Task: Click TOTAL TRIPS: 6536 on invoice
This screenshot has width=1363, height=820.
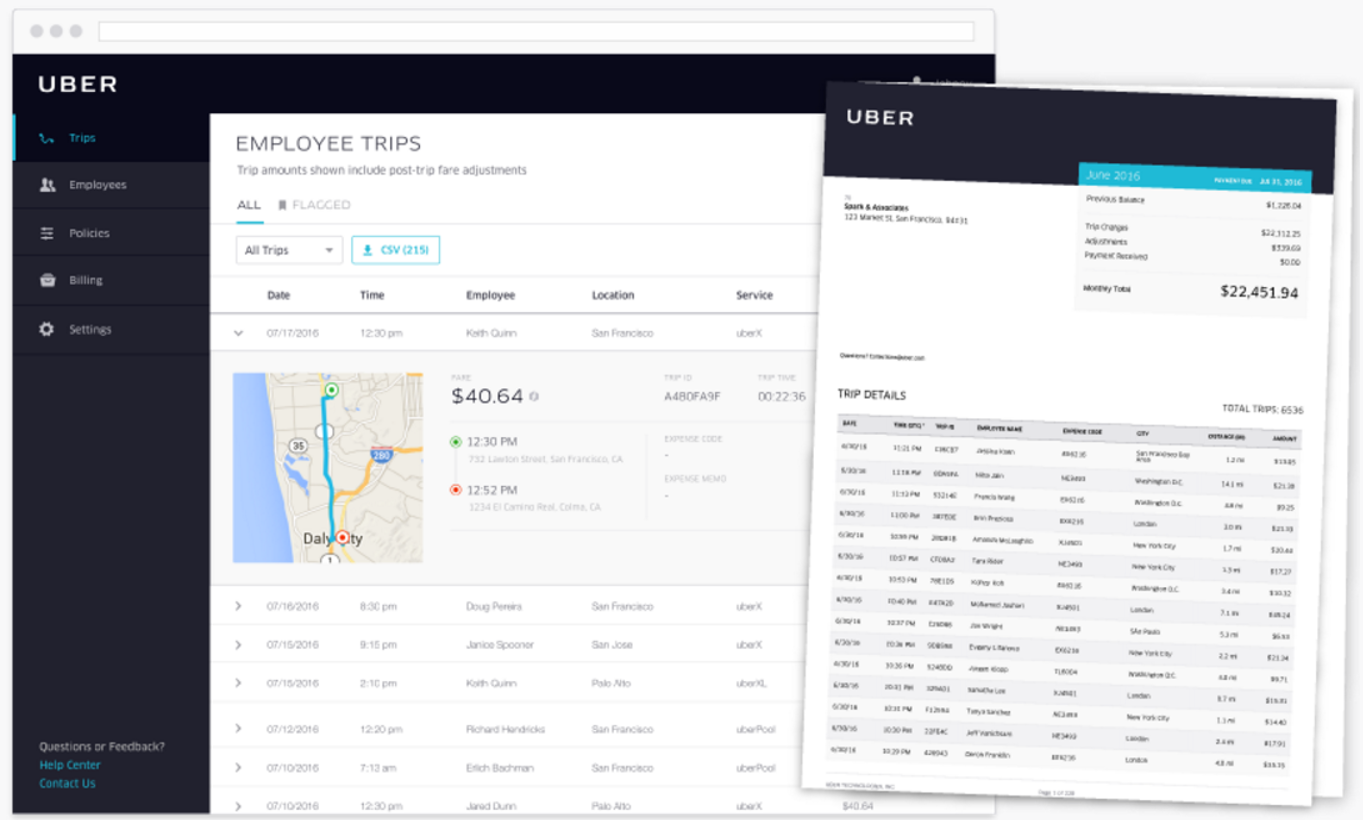Action: (x=1262, y=409)
